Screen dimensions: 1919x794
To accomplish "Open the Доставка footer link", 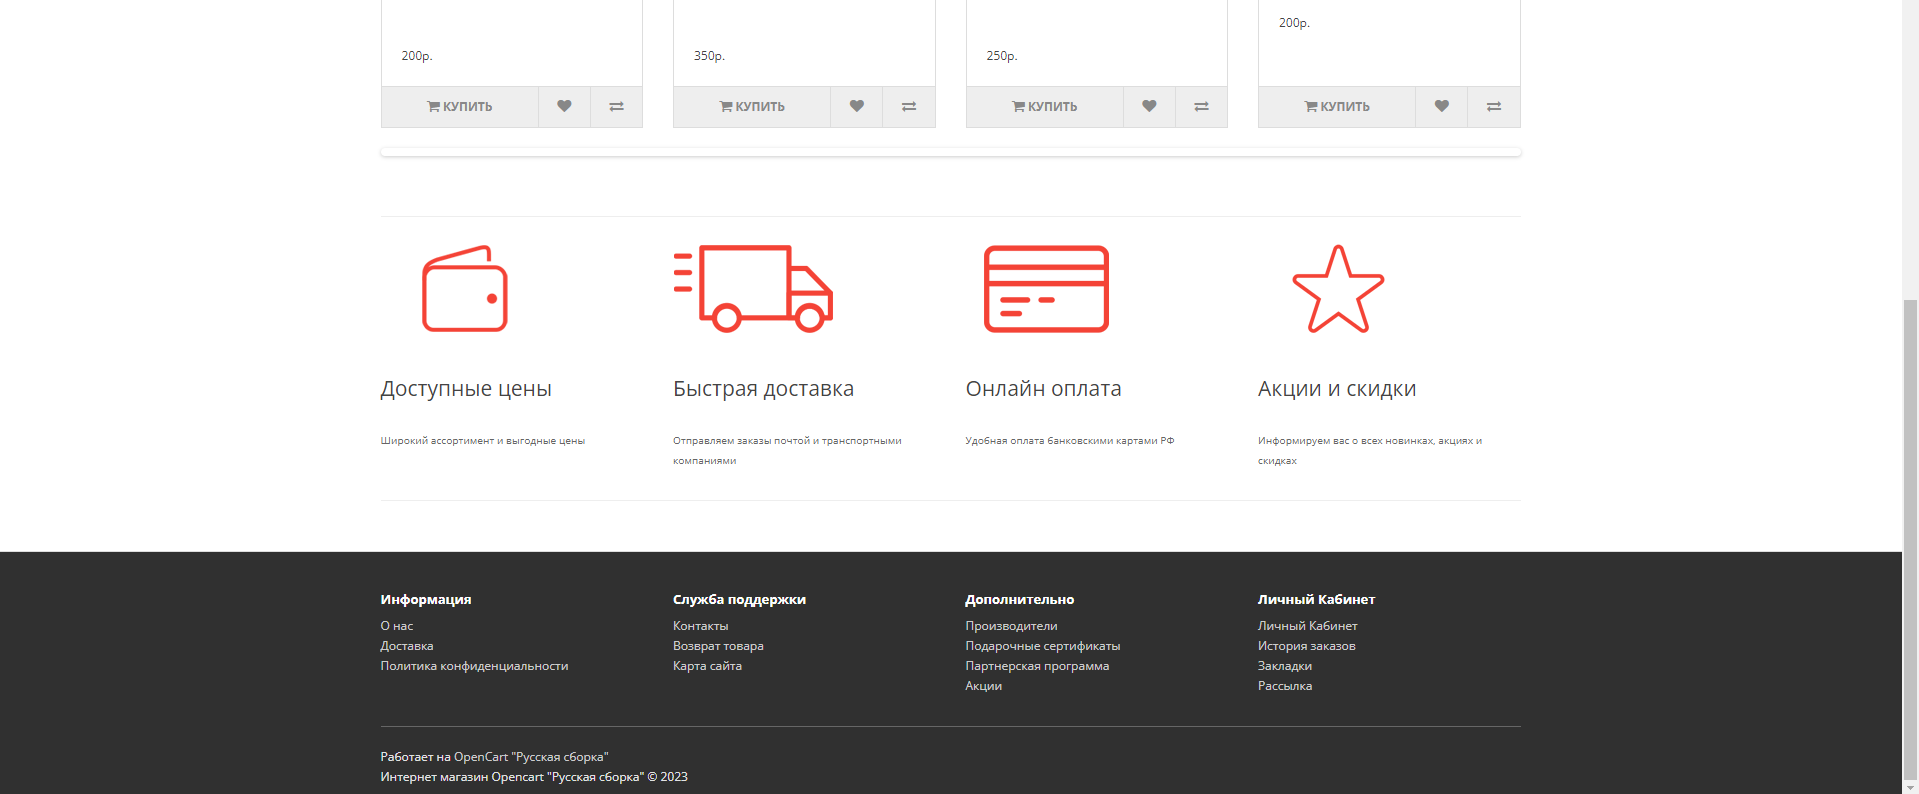I will (x=406, y=646).
